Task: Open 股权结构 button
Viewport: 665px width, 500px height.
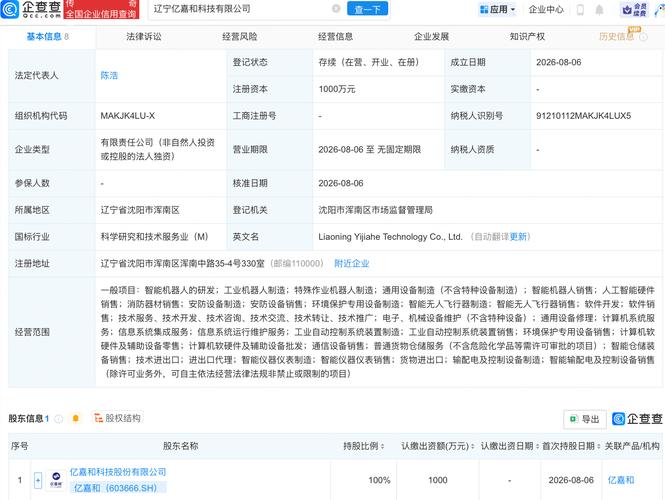Action: [x=117, y=418]
